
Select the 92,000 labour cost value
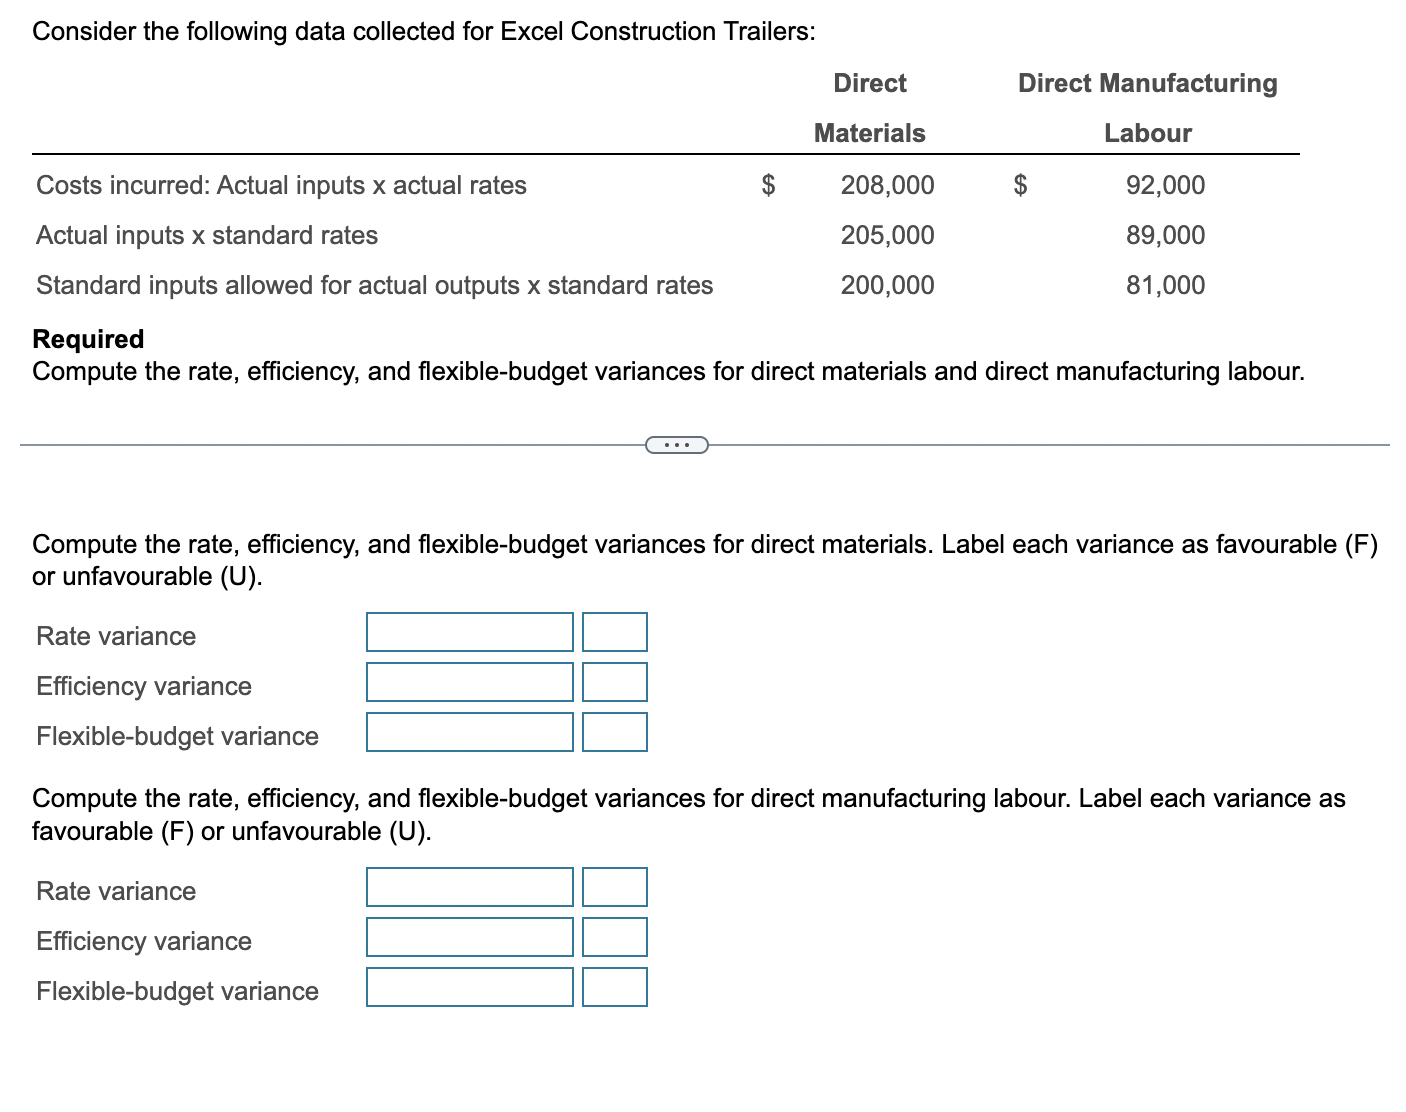coord(1164,185)
